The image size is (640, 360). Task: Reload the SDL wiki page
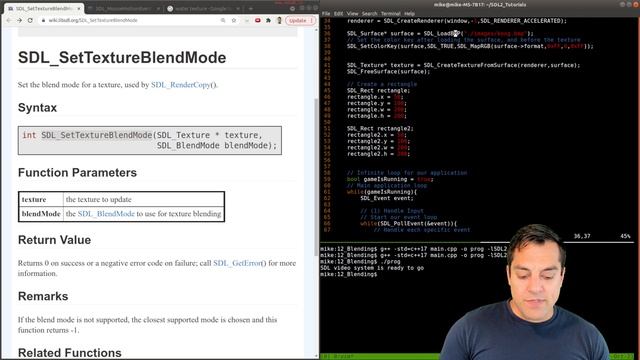pos(30,20)
